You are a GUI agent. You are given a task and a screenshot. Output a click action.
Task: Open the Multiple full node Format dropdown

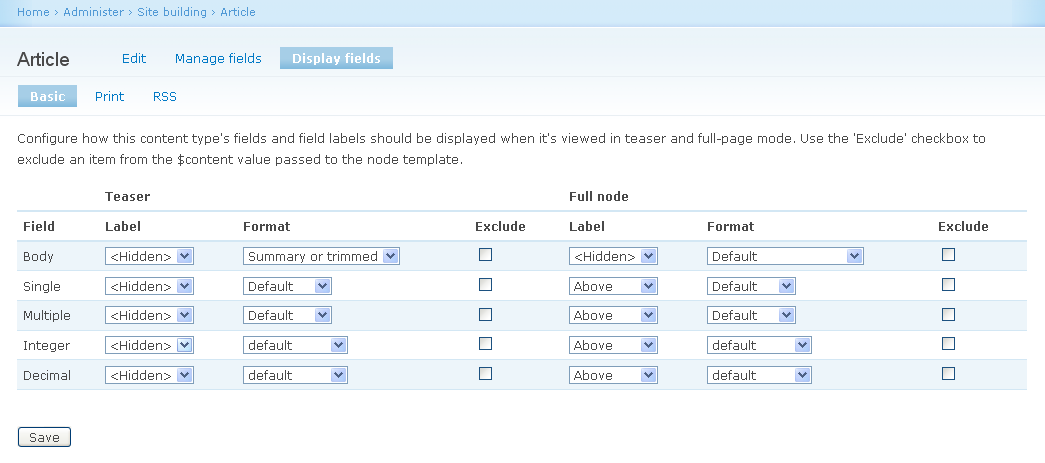pyautogui.click(x=751, y=315)
